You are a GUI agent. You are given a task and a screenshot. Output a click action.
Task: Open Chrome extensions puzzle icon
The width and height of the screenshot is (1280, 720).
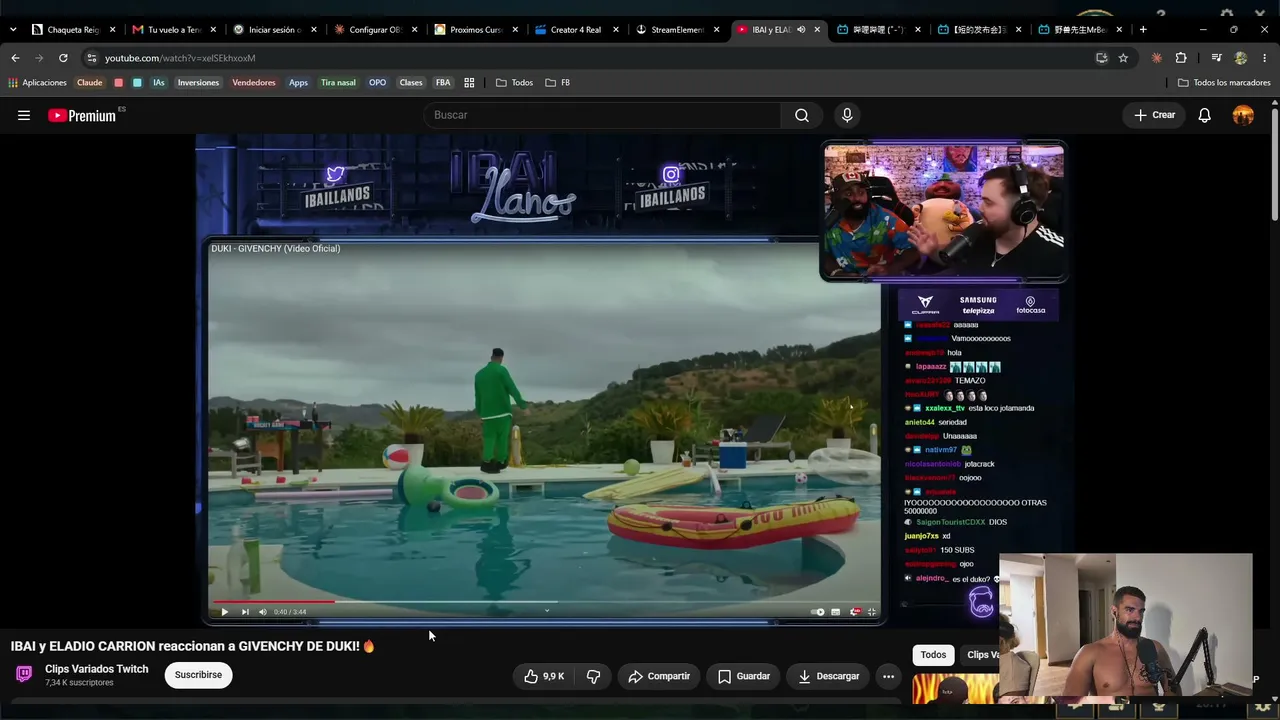(x=1181, y=58)
